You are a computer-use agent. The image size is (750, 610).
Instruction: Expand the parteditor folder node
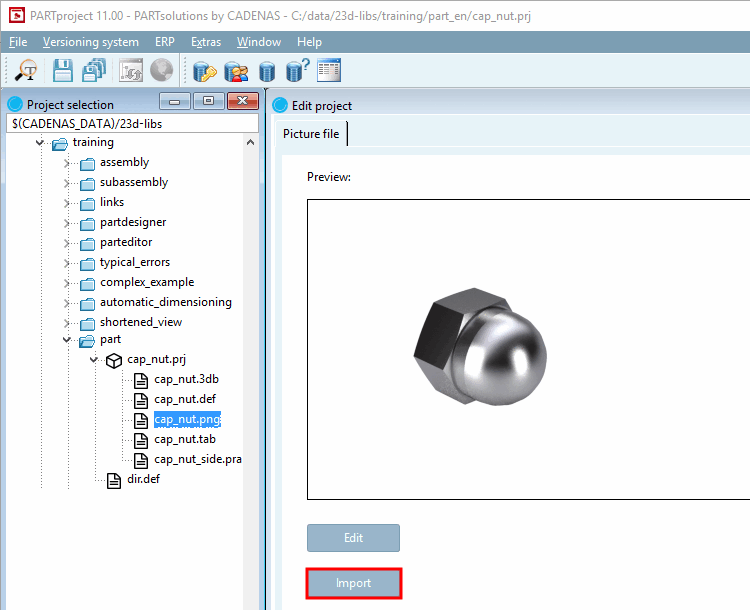[x=66, y=244]
